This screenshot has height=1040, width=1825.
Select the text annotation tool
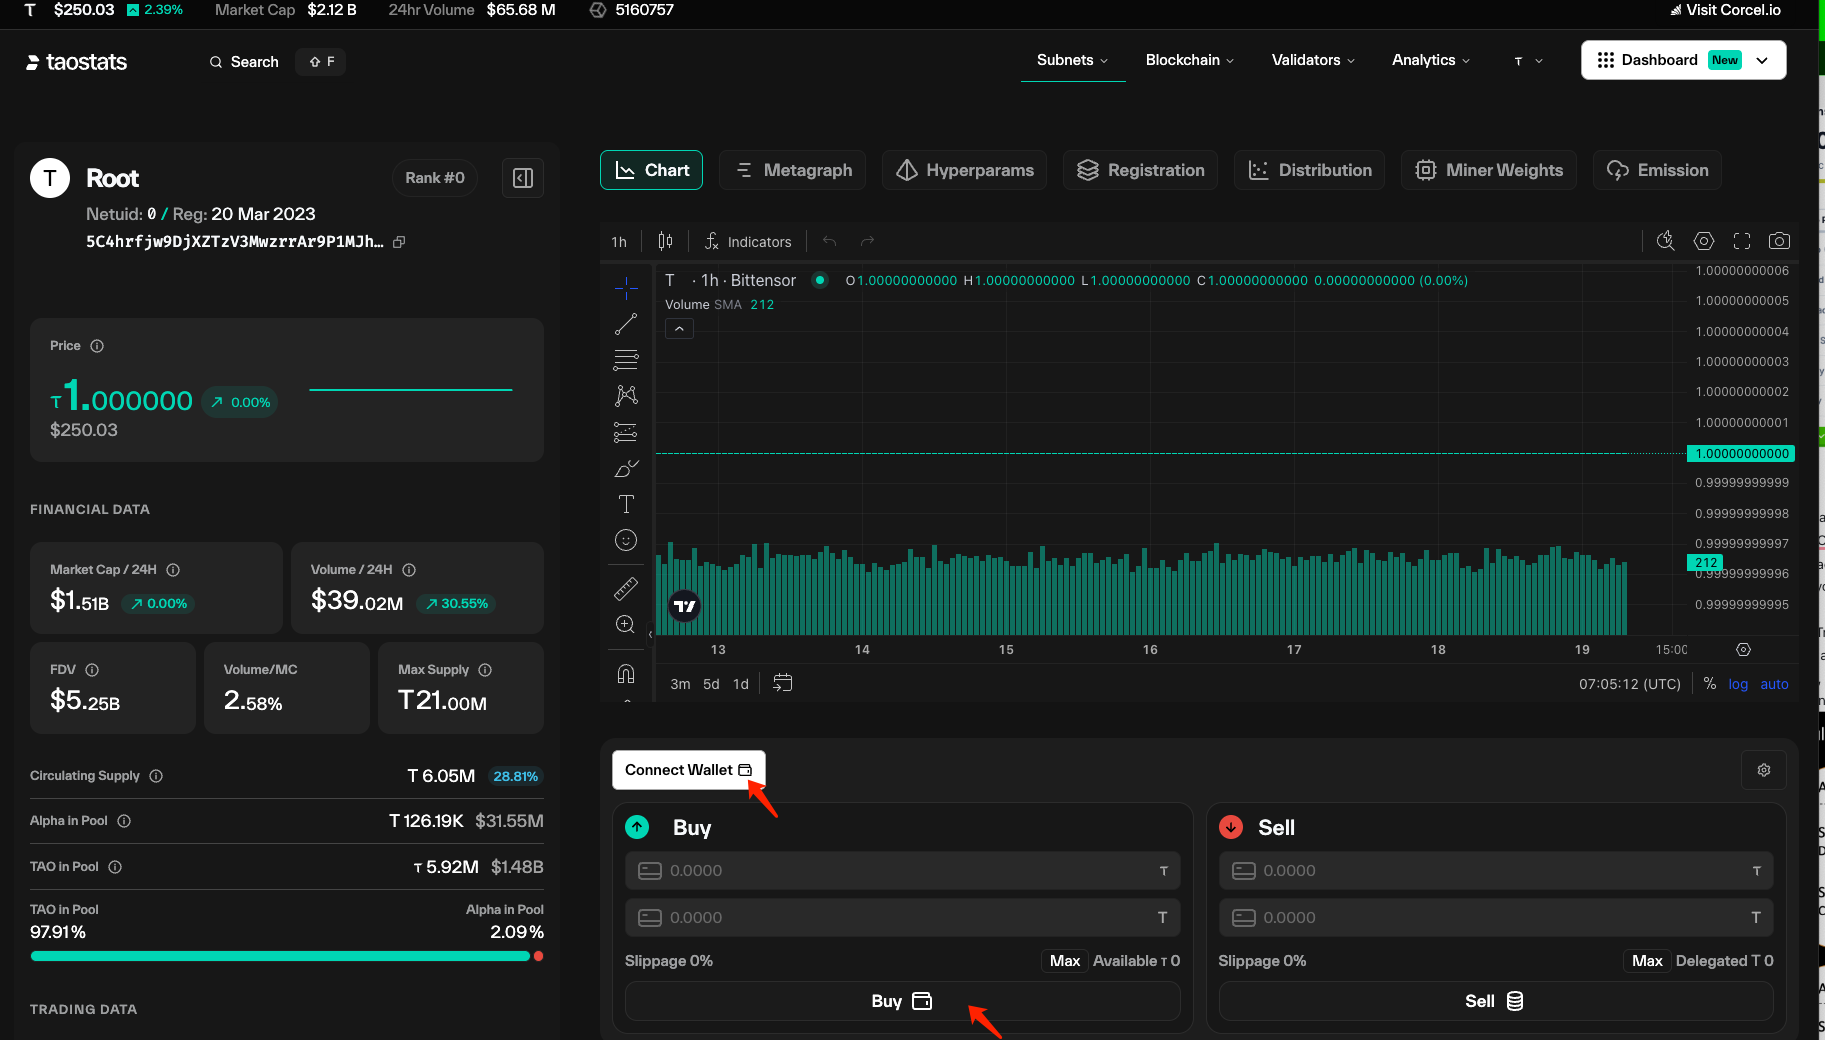tap(626, 504)
